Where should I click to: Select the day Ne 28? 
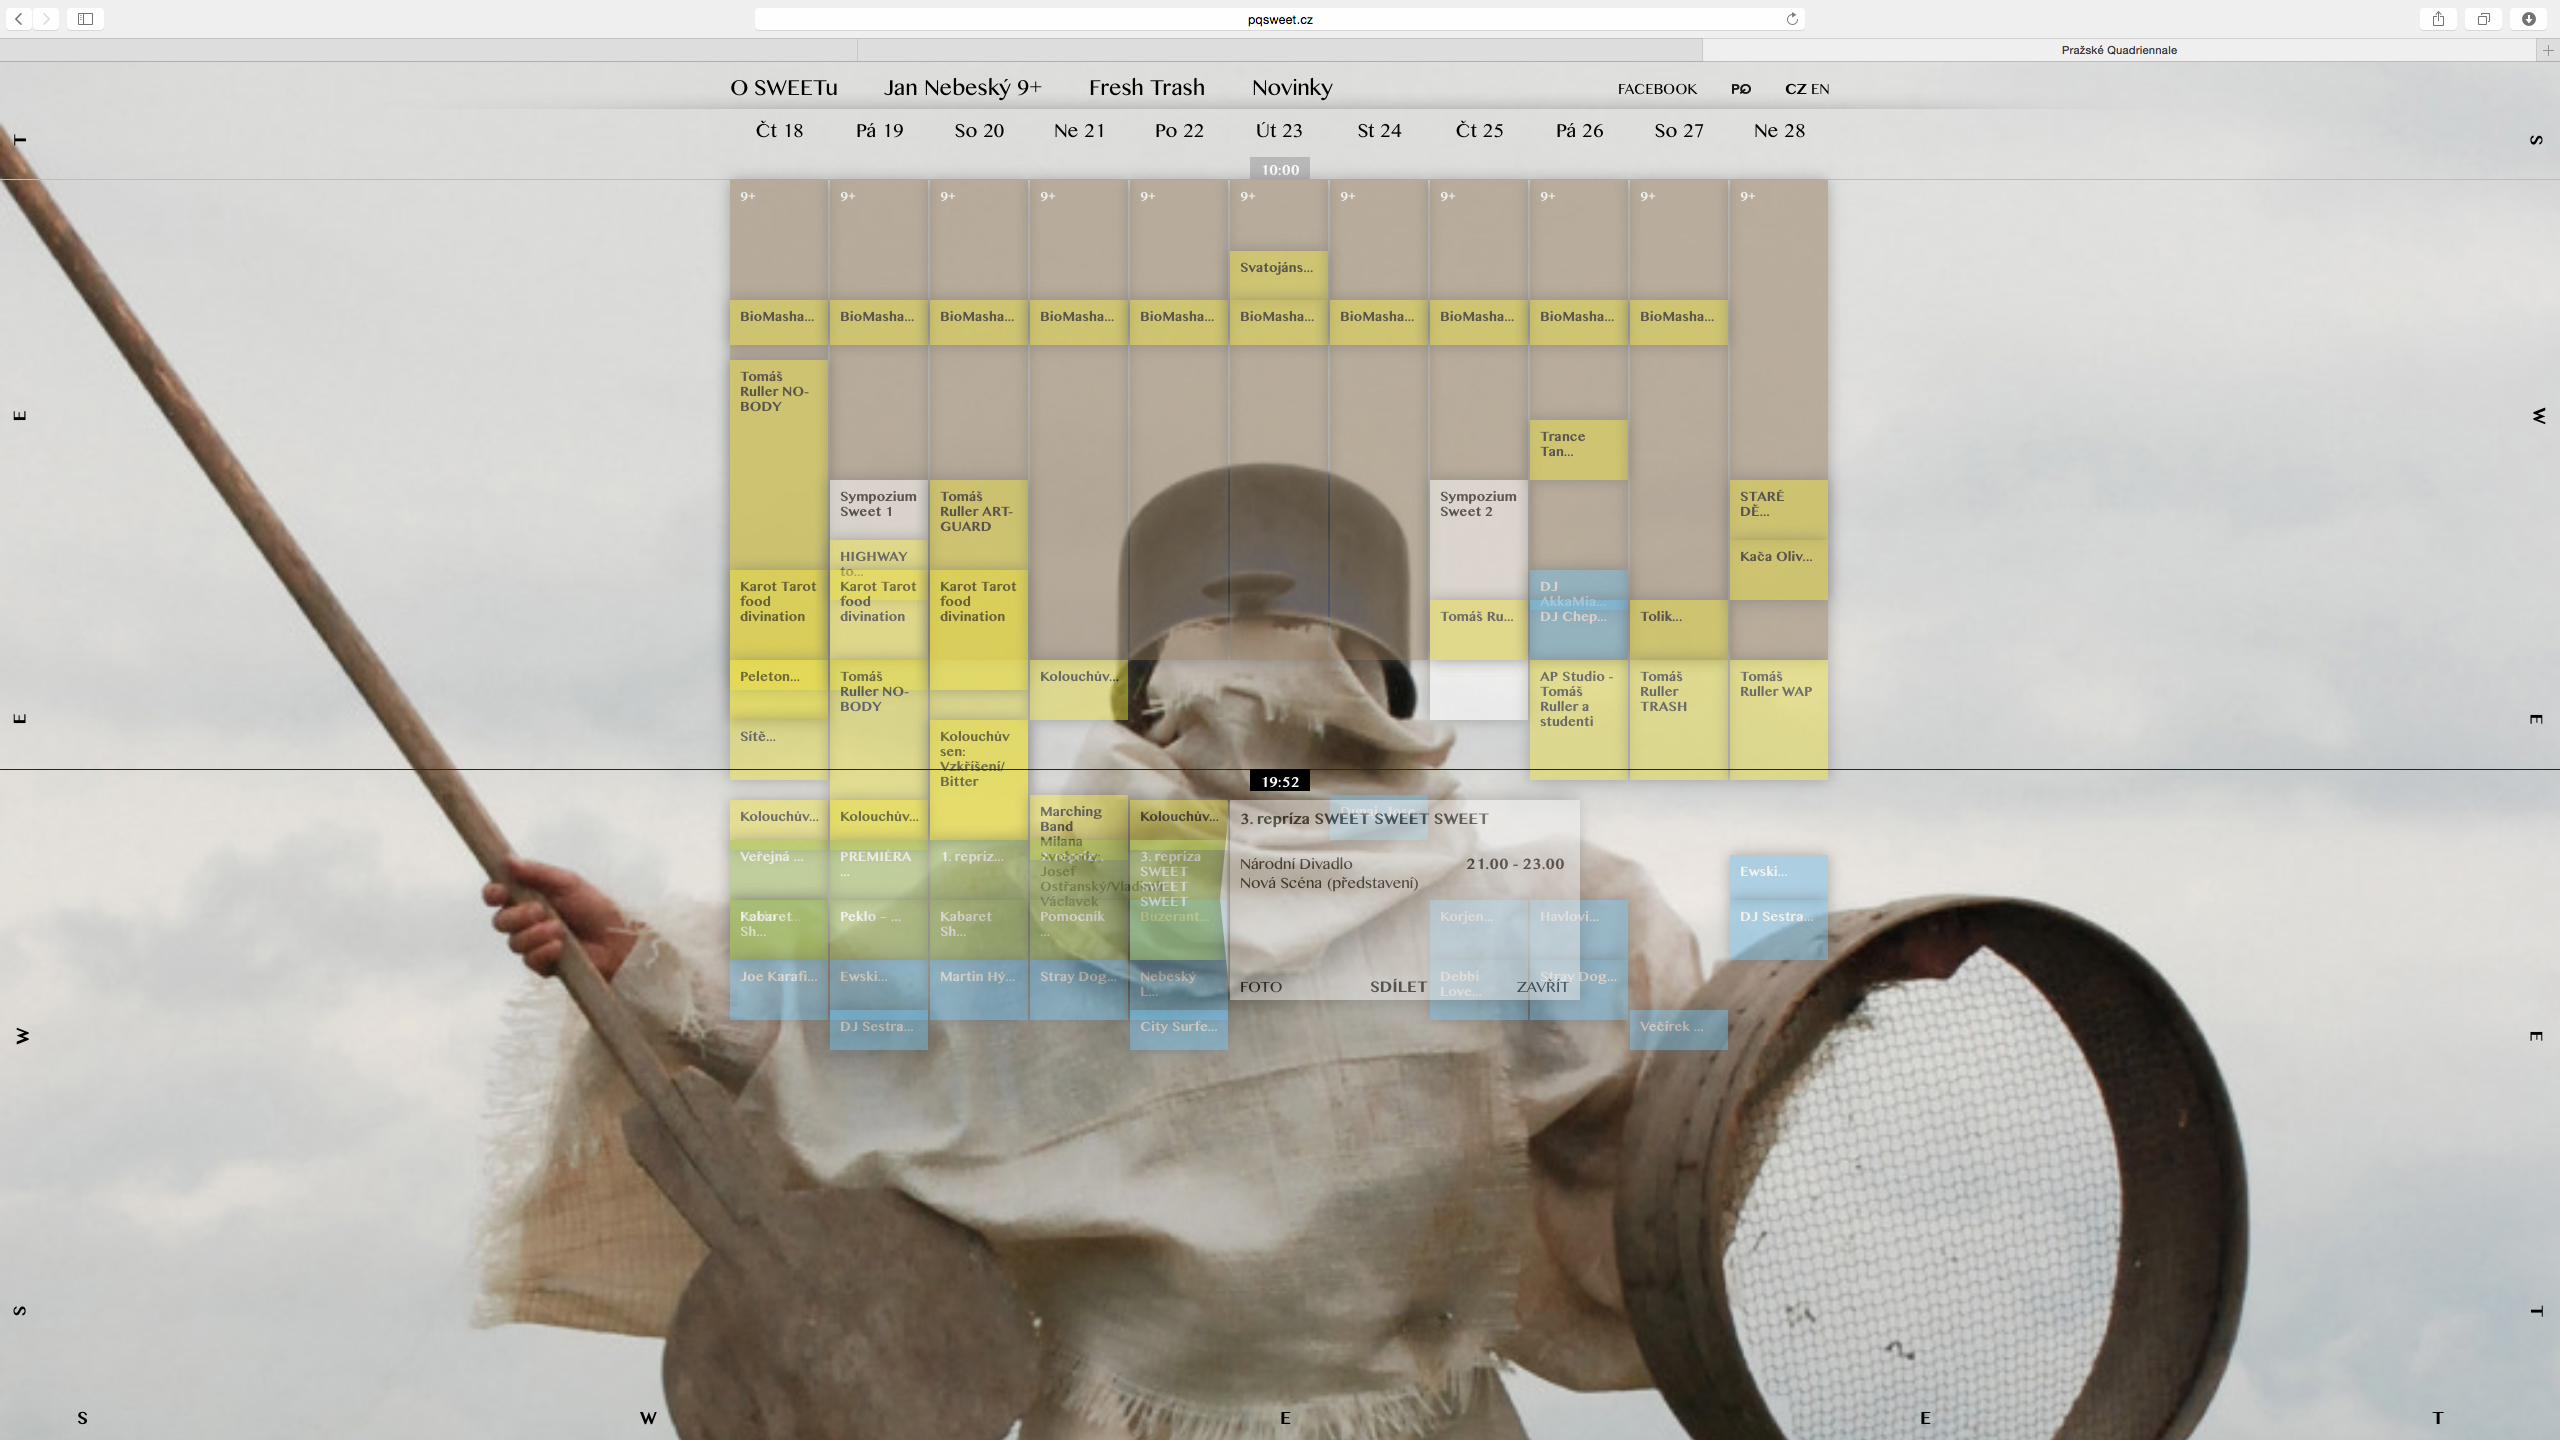coord(1779,131)
